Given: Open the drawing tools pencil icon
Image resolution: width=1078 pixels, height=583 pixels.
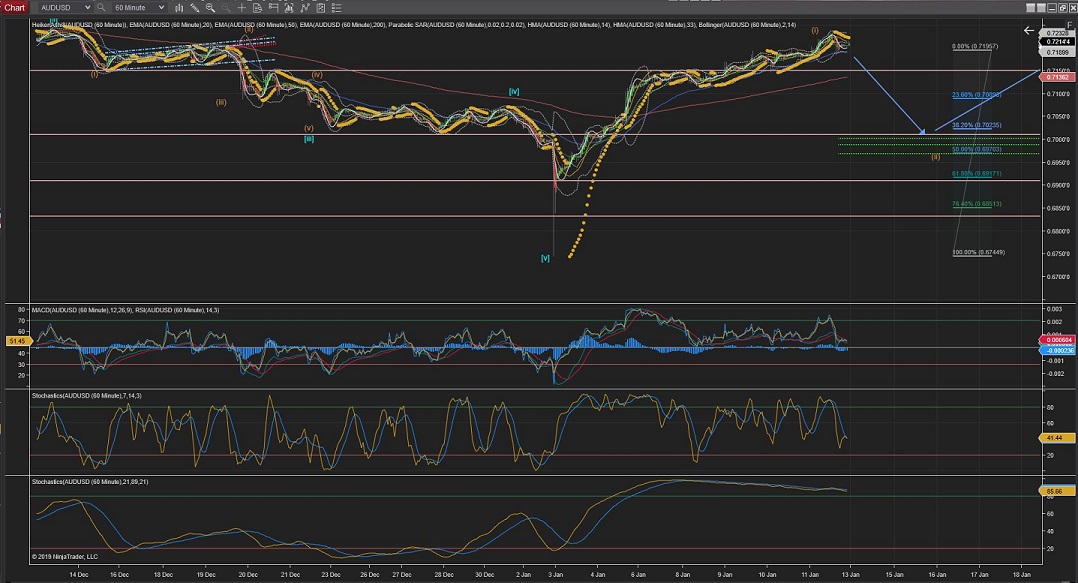Looking at the screenshot, I should pos(195,8).
